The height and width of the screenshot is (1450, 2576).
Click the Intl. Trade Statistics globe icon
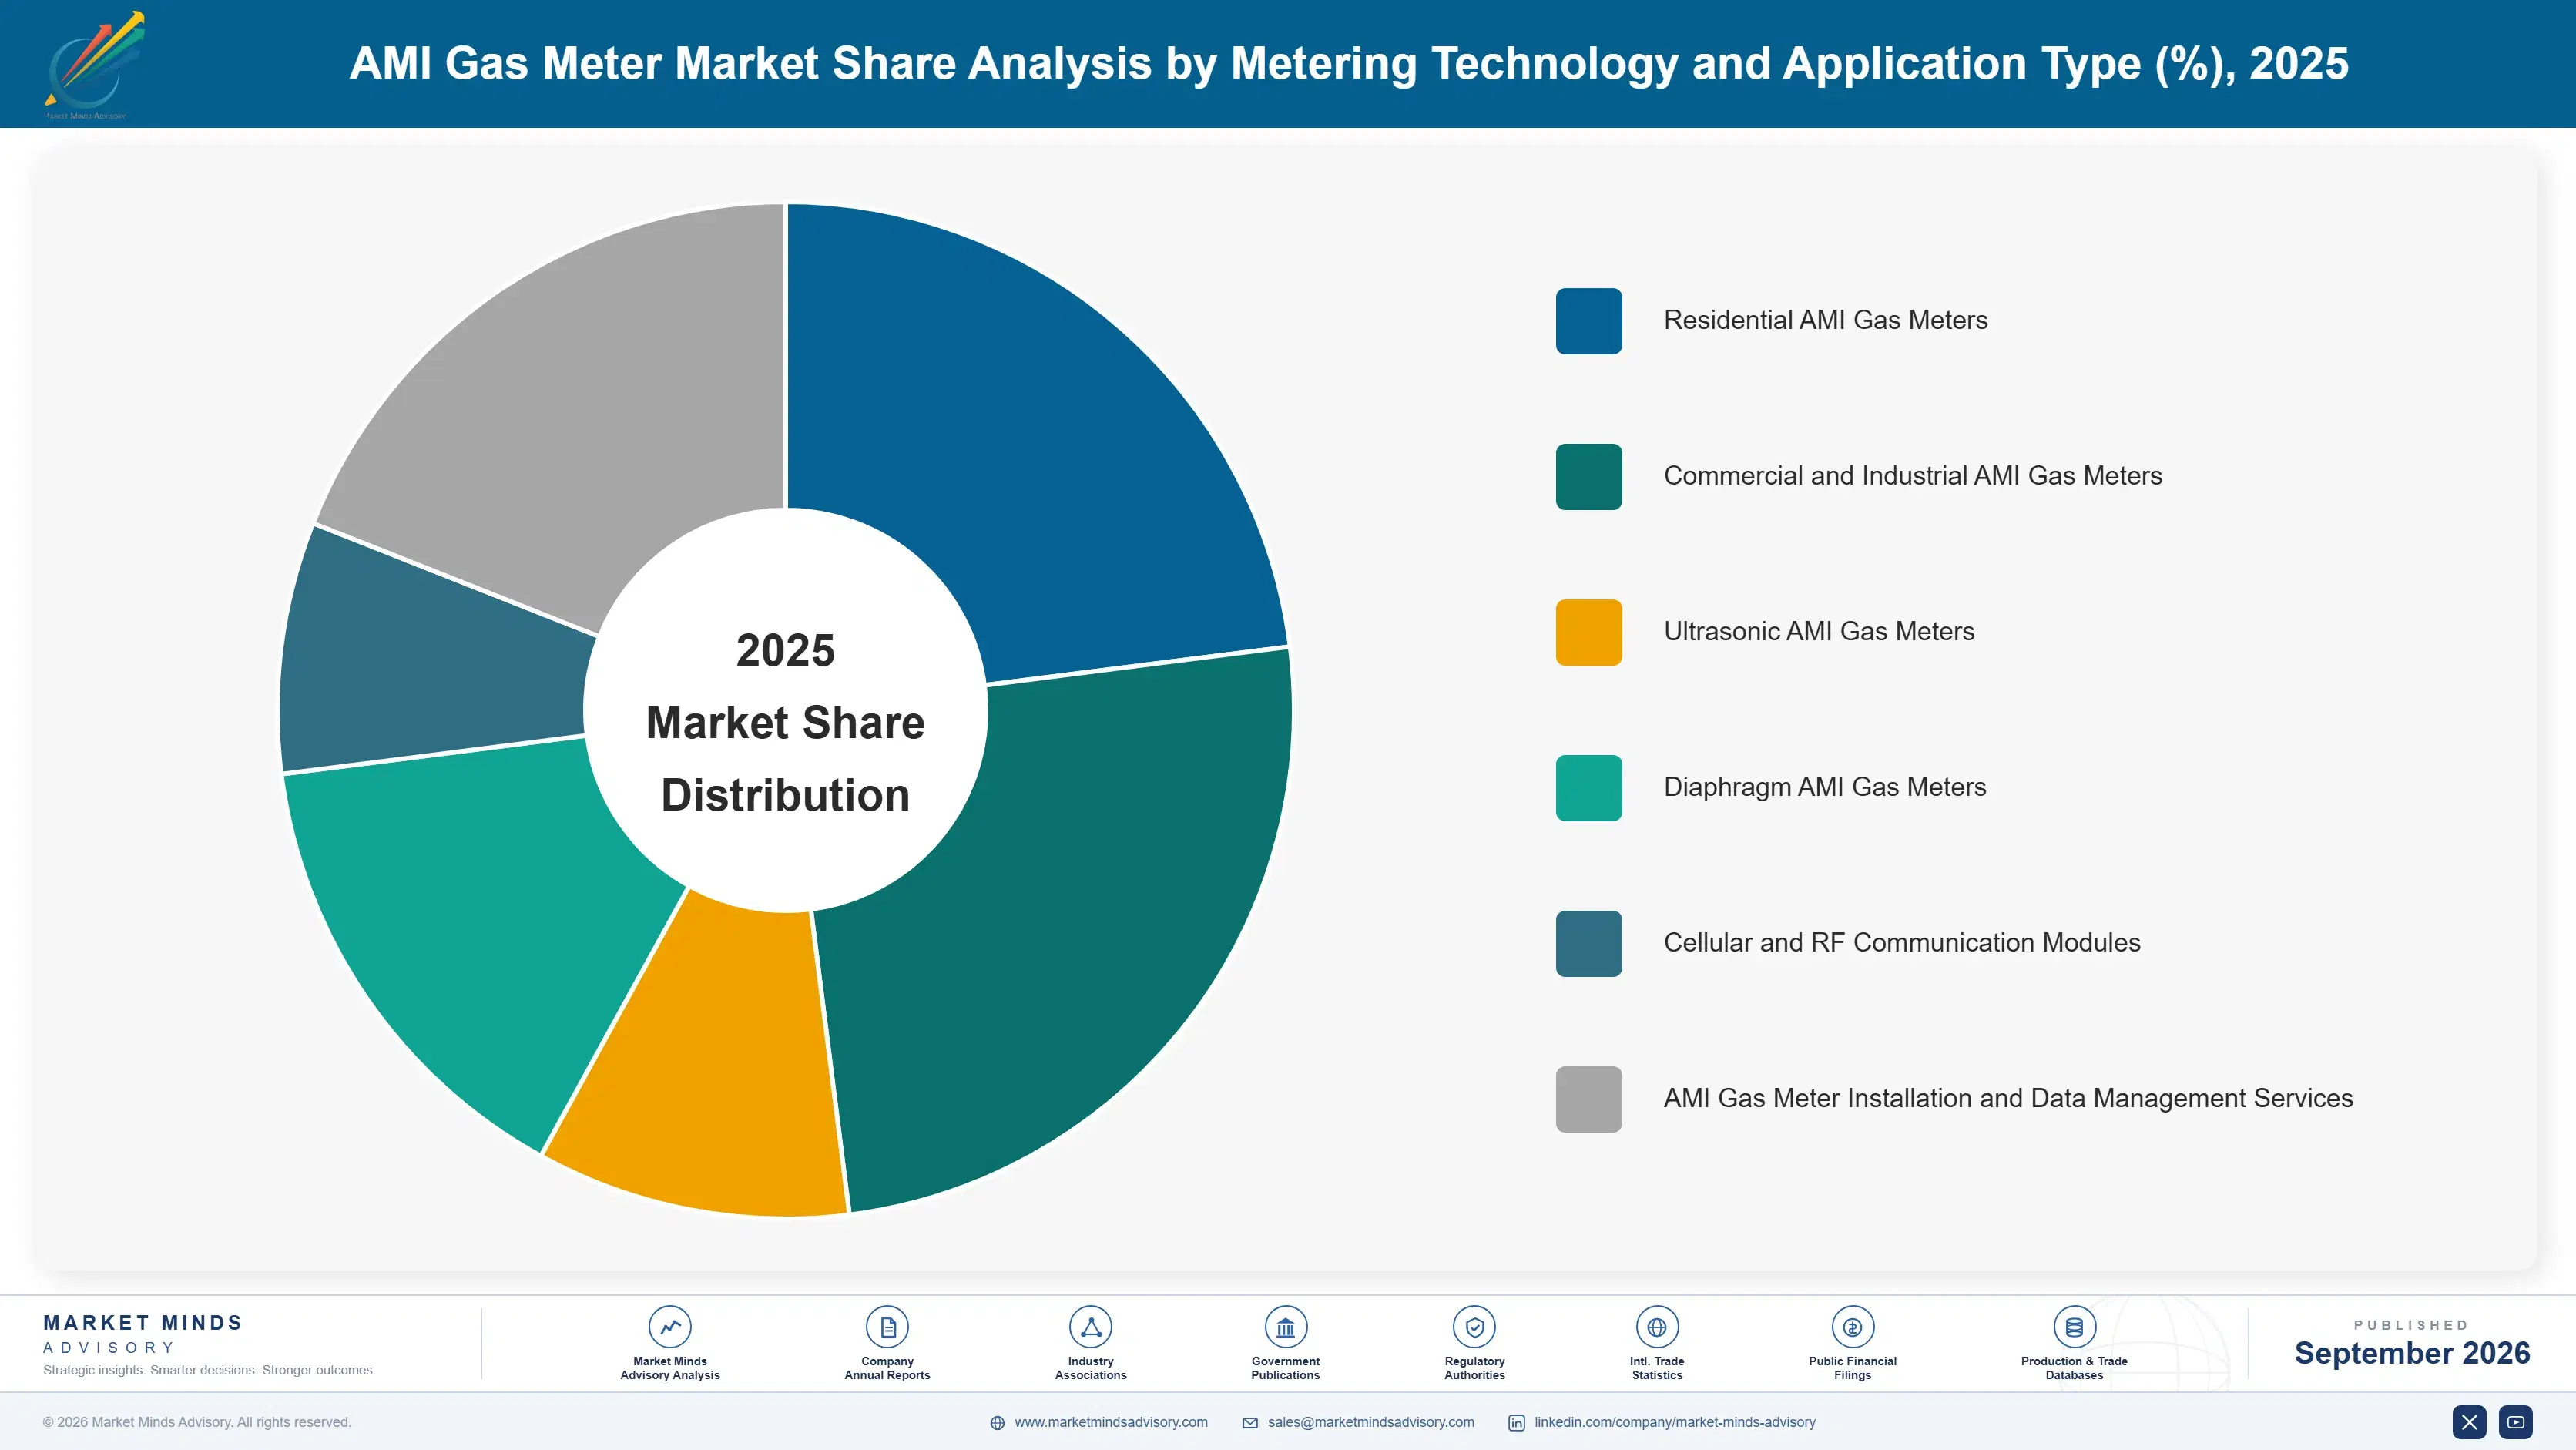tap(1657, 1327)
